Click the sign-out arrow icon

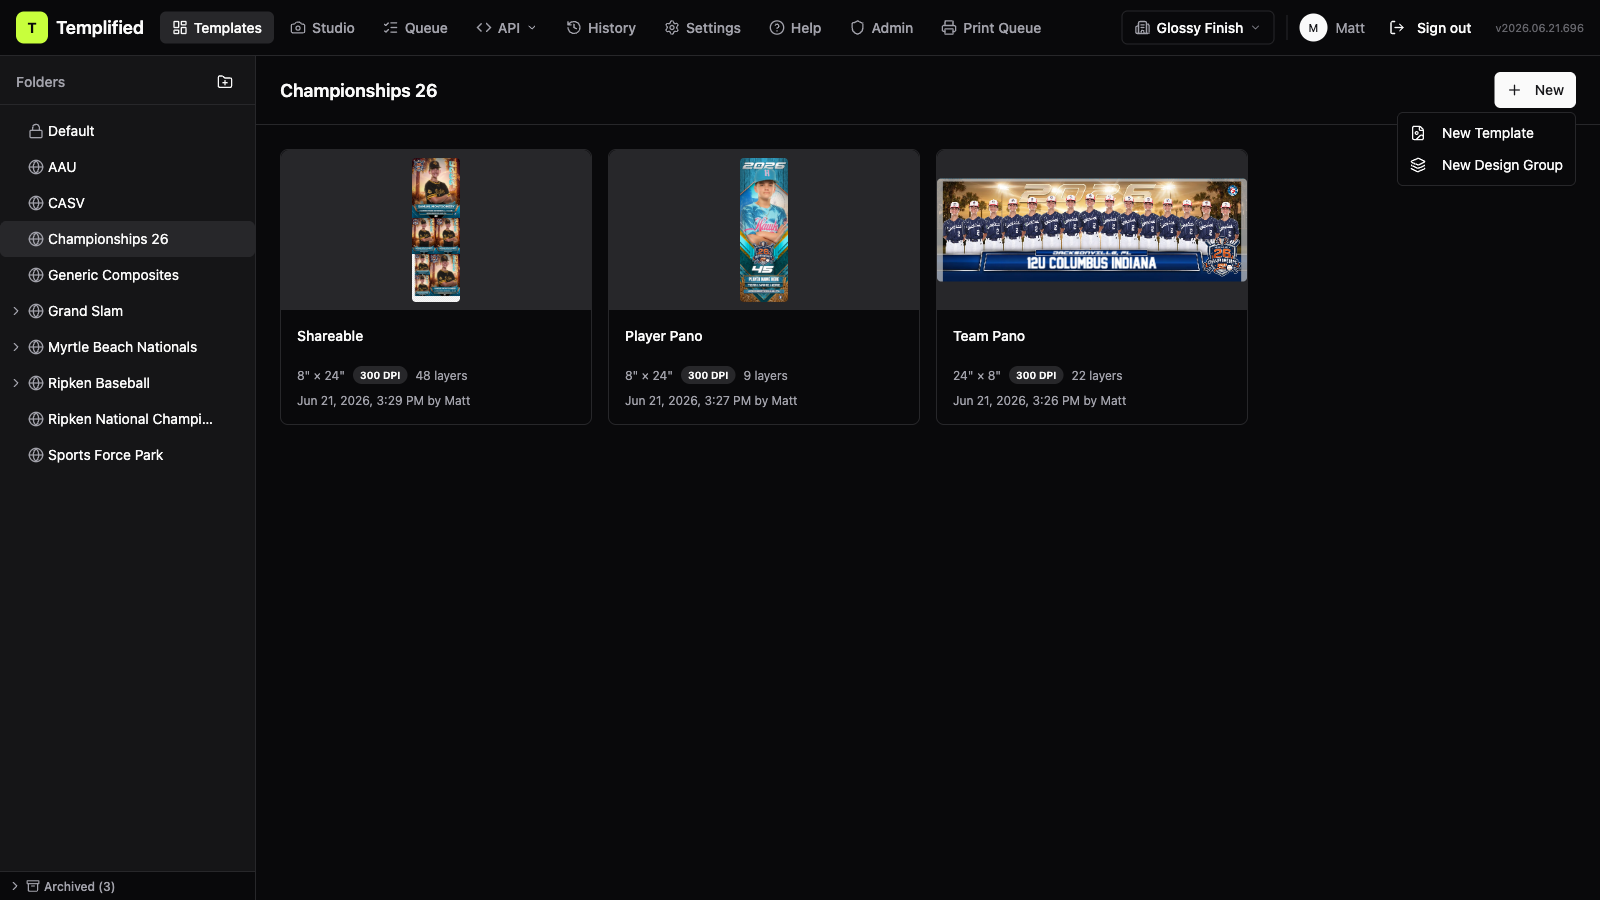[1397, 28]
